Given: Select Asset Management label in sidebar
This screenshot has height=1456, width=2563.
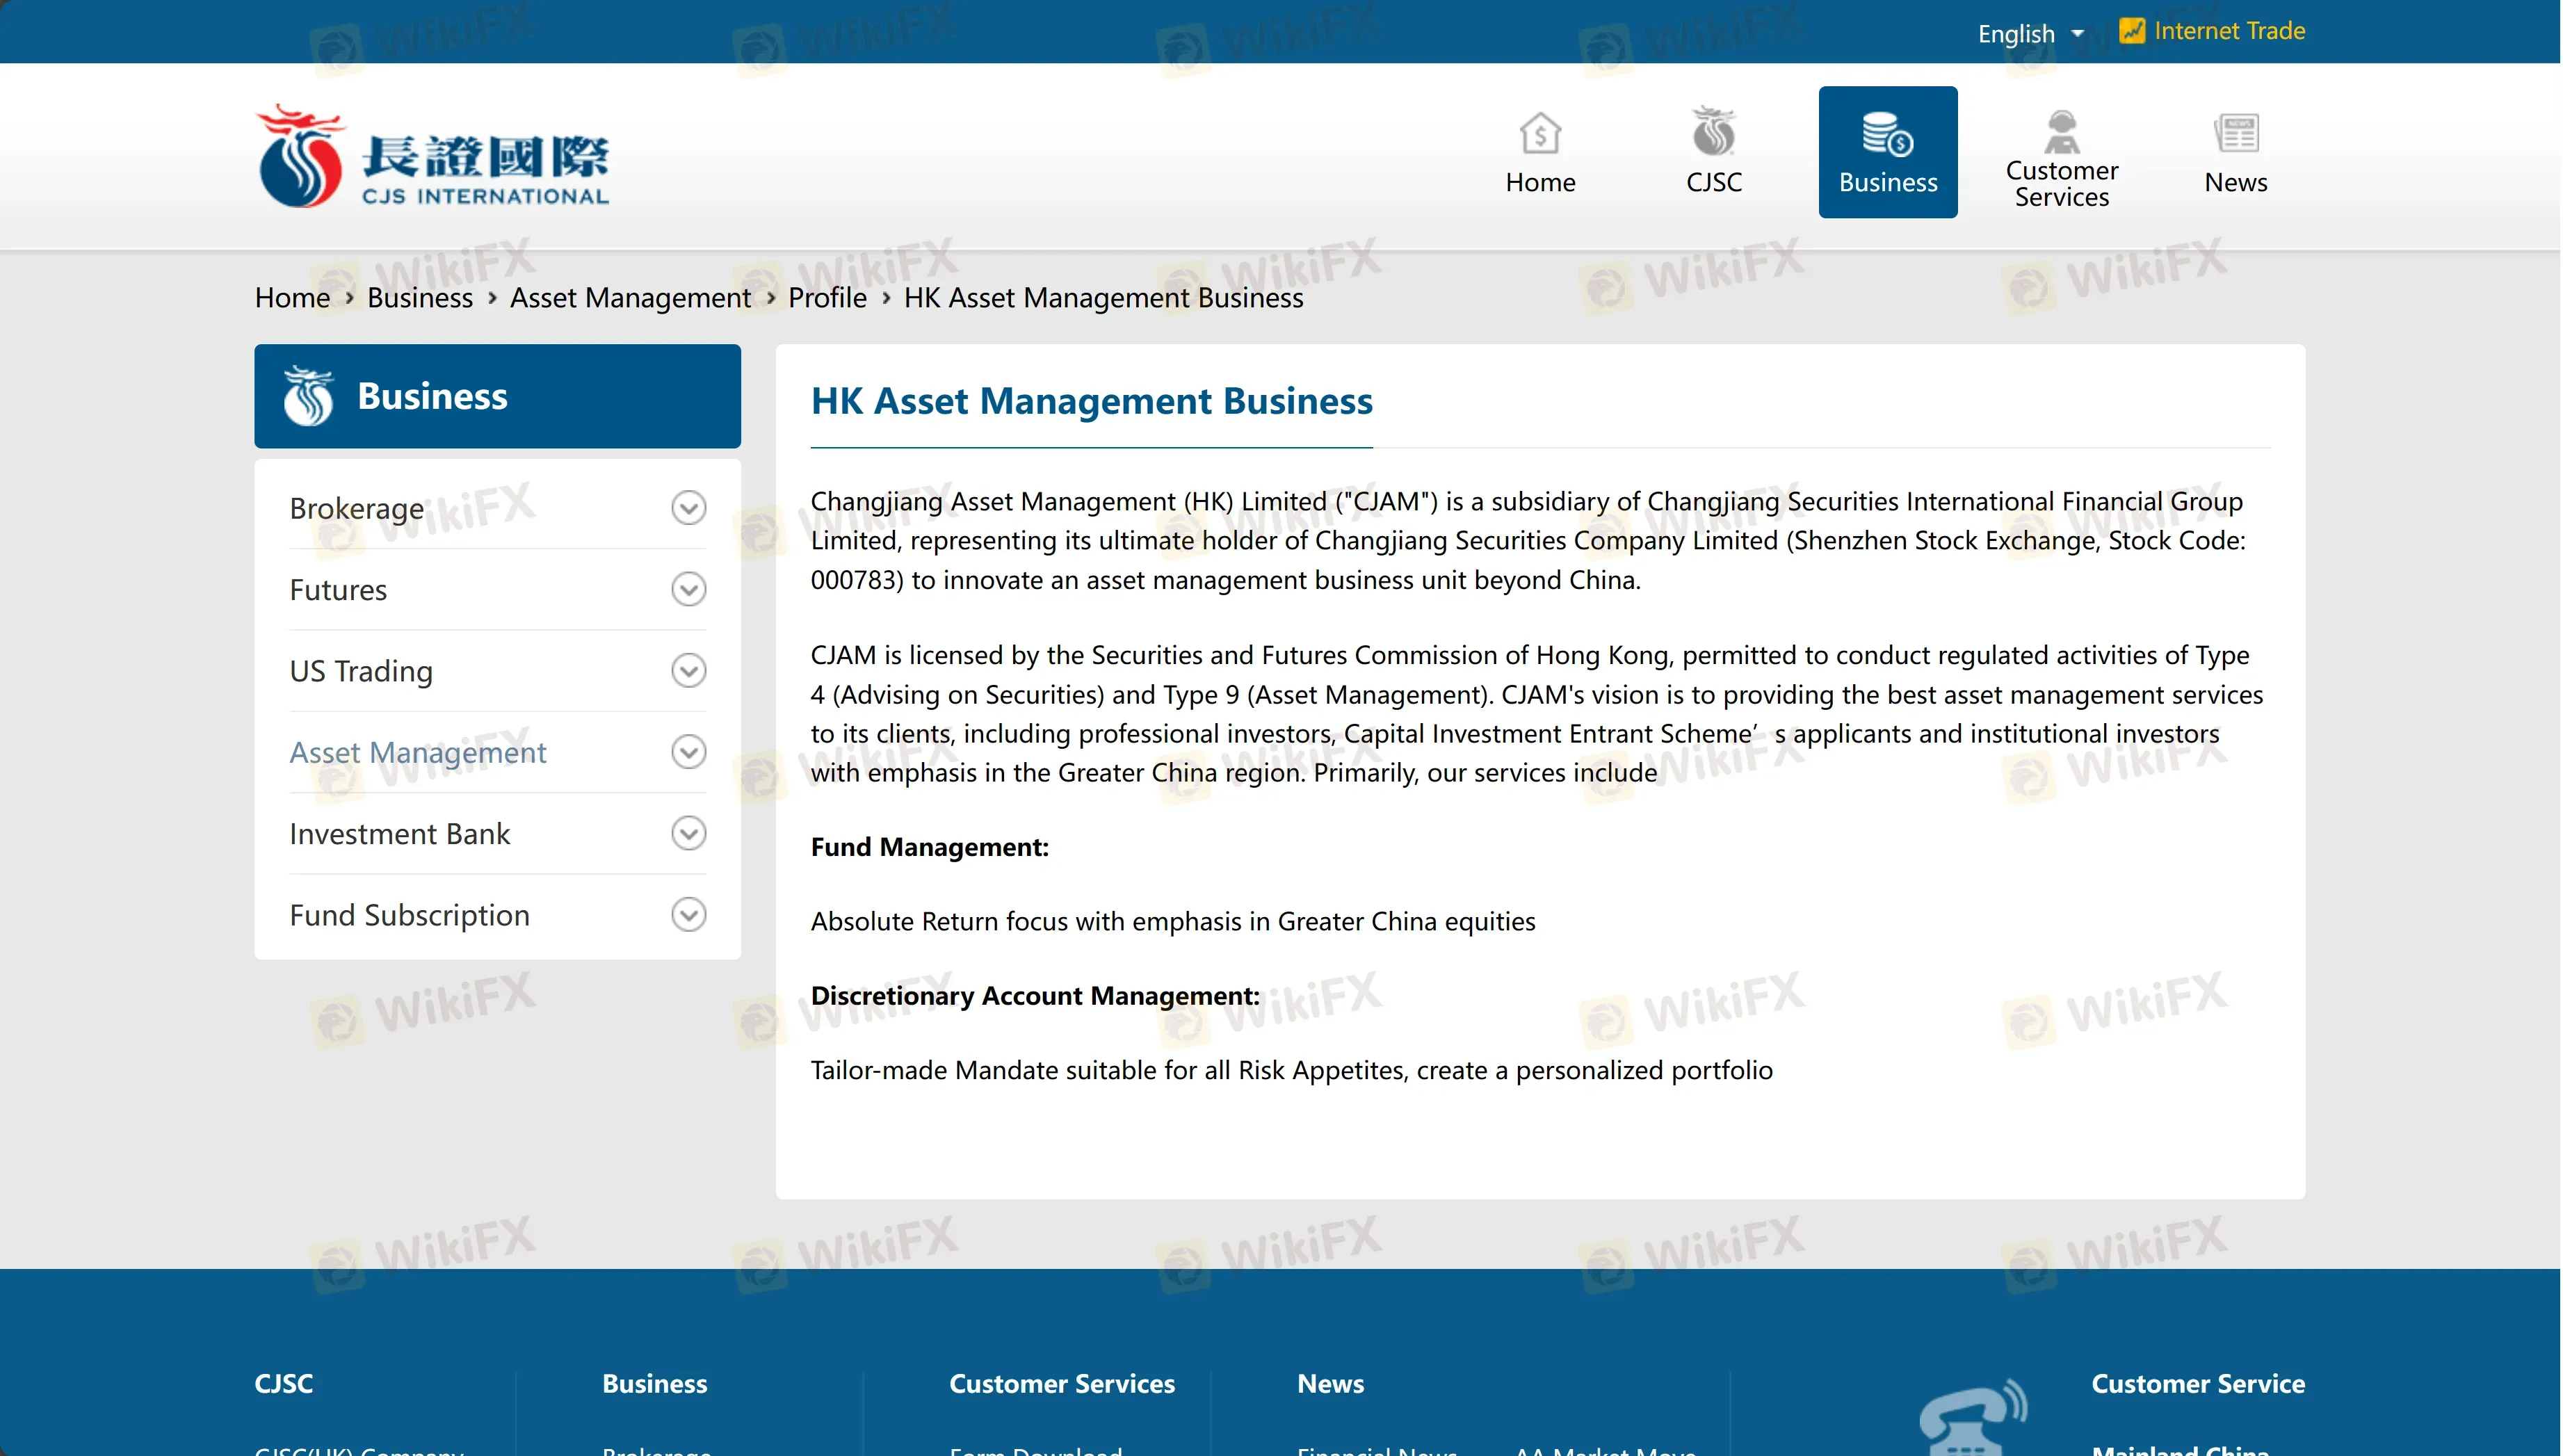Looking at the screenshot, I should point(418,752).
